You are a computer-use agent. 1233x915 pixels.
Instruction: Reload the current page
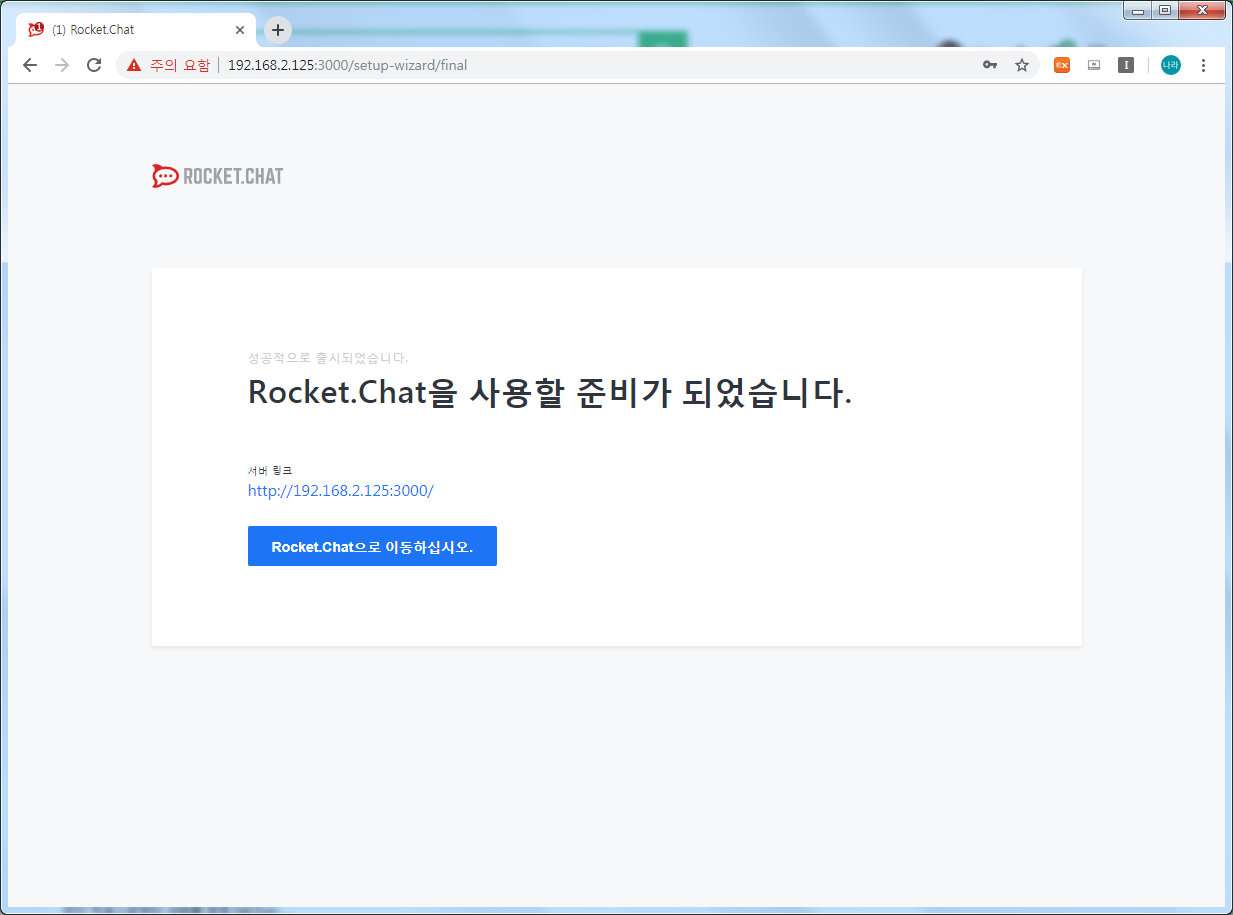[94, 65]
